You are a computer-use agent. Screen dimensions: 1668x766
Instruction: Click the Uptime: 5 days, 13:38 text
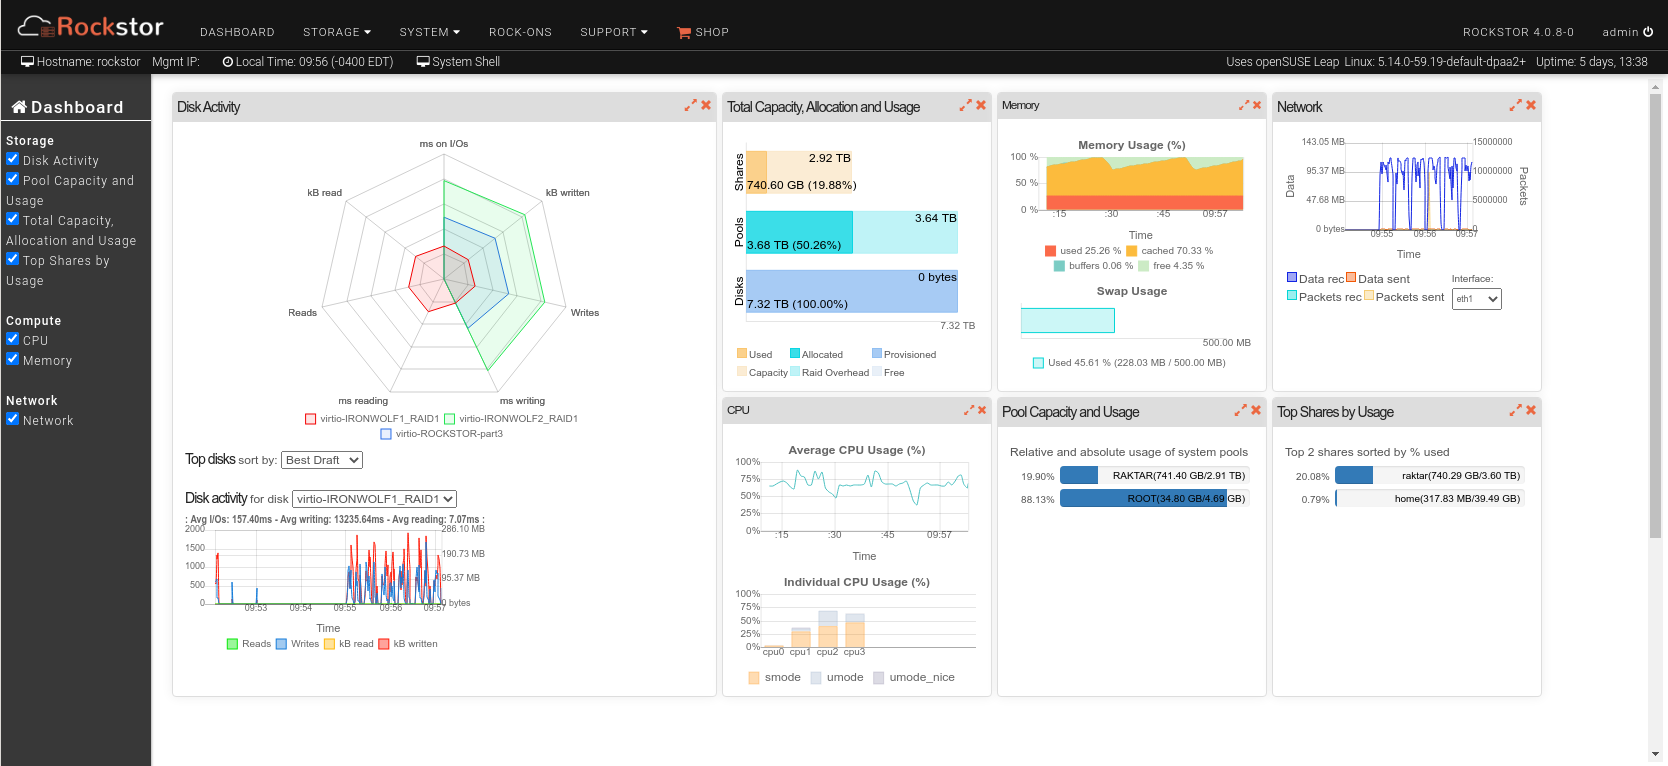1592,62
